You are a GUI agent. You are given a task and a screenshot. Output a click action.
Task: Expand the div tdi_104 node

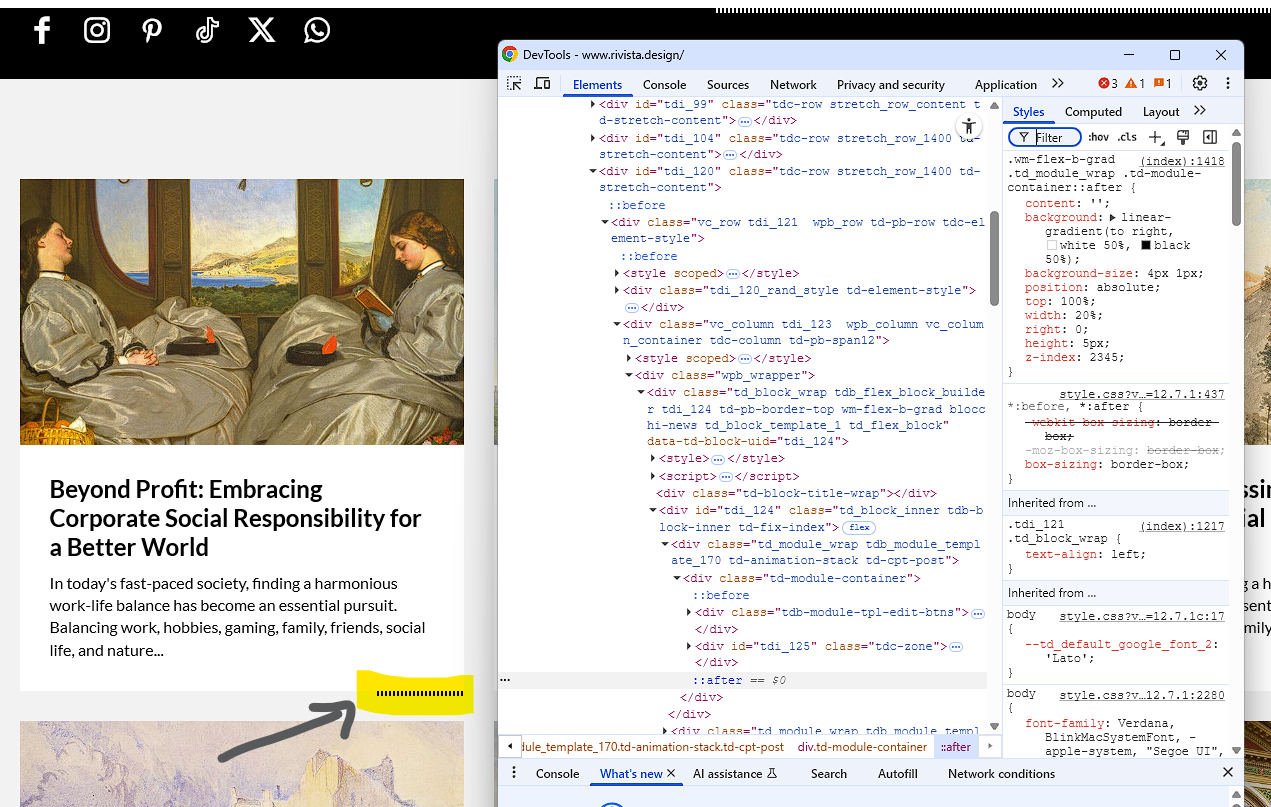592,138
